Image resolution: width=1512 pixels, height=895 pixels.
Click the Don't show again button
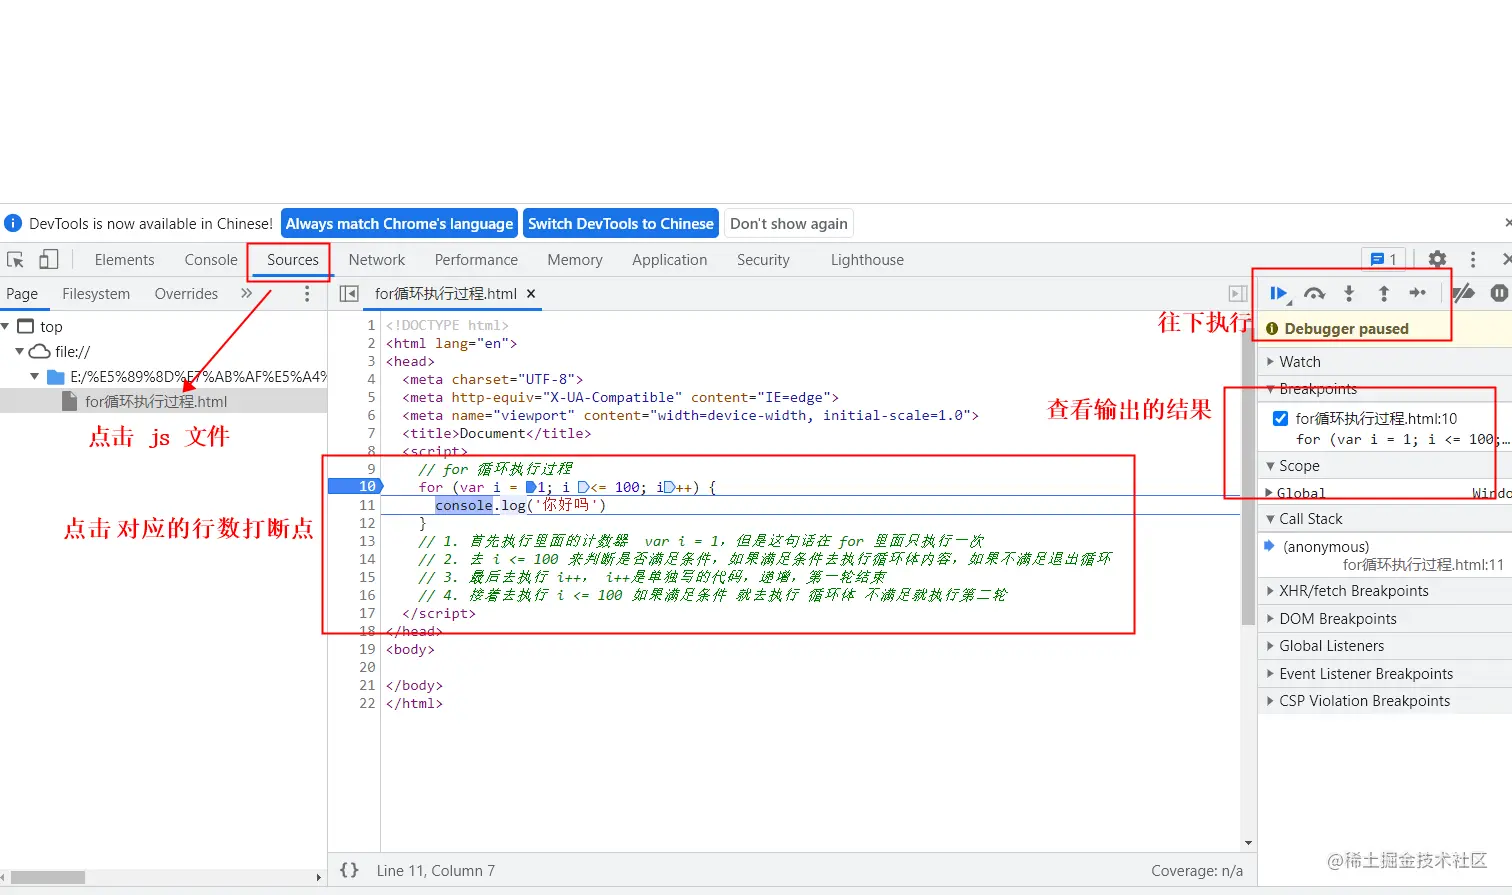point(789,224)
